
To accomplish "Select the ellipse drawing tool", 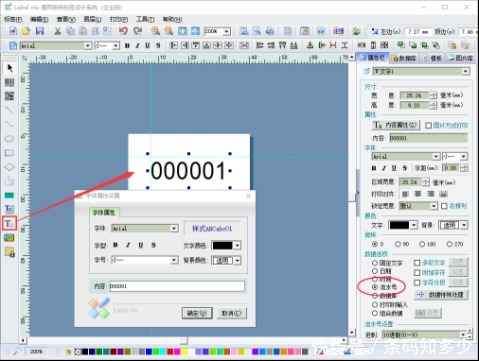I will click(10, 138).
